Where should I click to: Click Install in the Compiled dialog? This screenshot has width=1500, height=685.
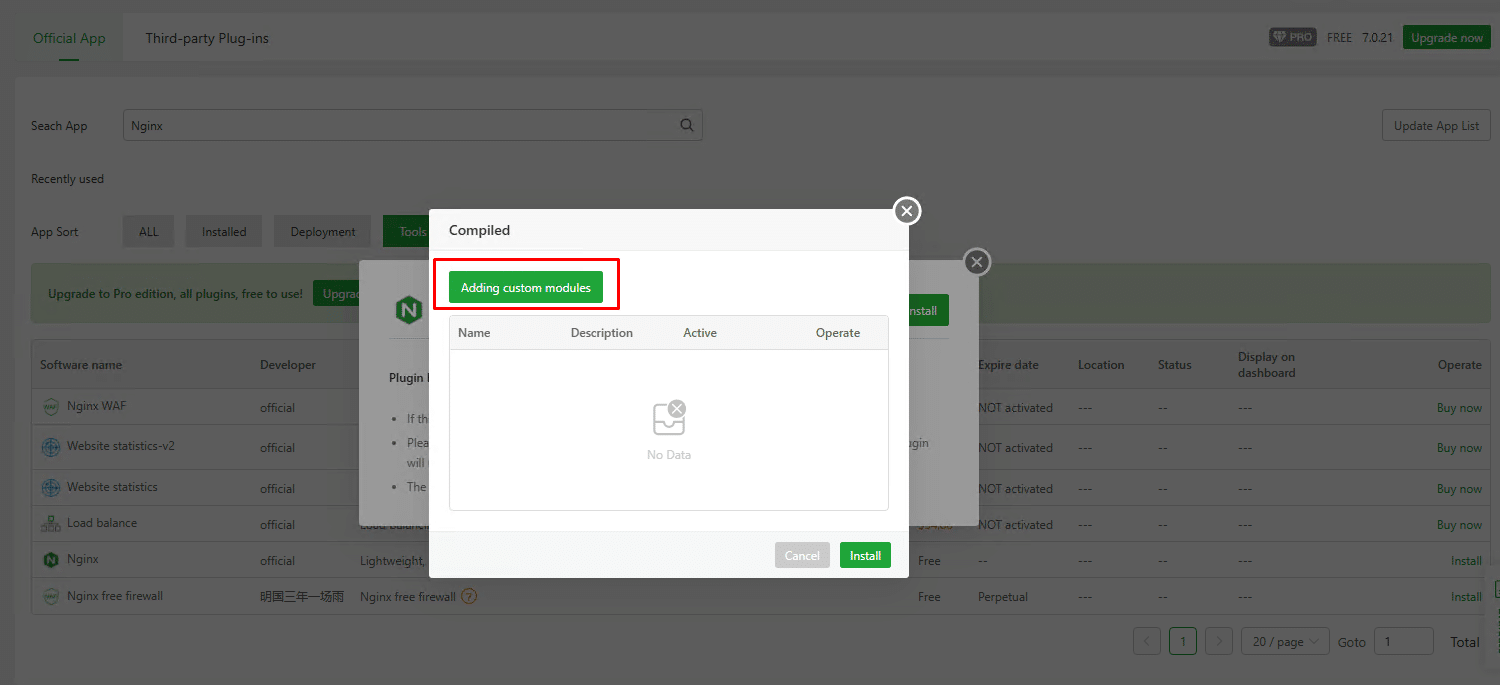click(x=865, y=556)
